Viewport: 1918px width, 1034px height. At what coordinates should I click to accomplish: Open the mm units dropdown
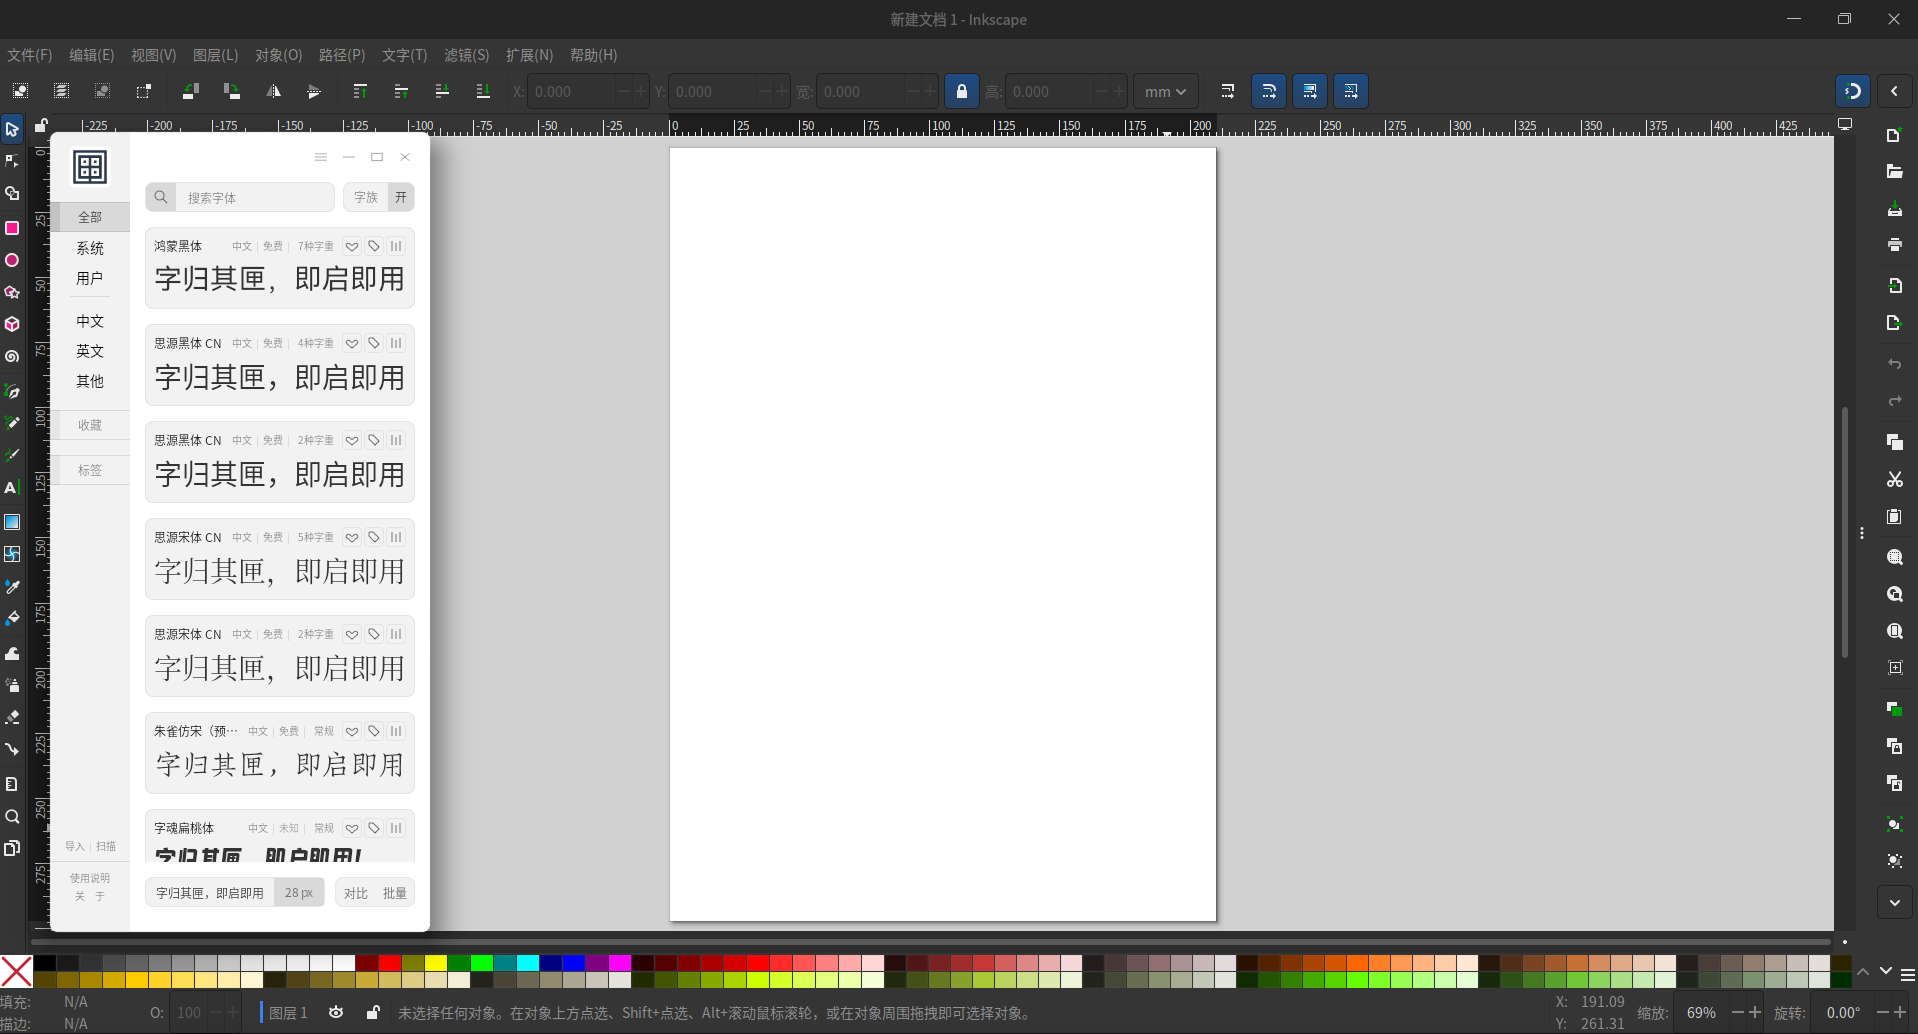click(x=1165, y=91)
